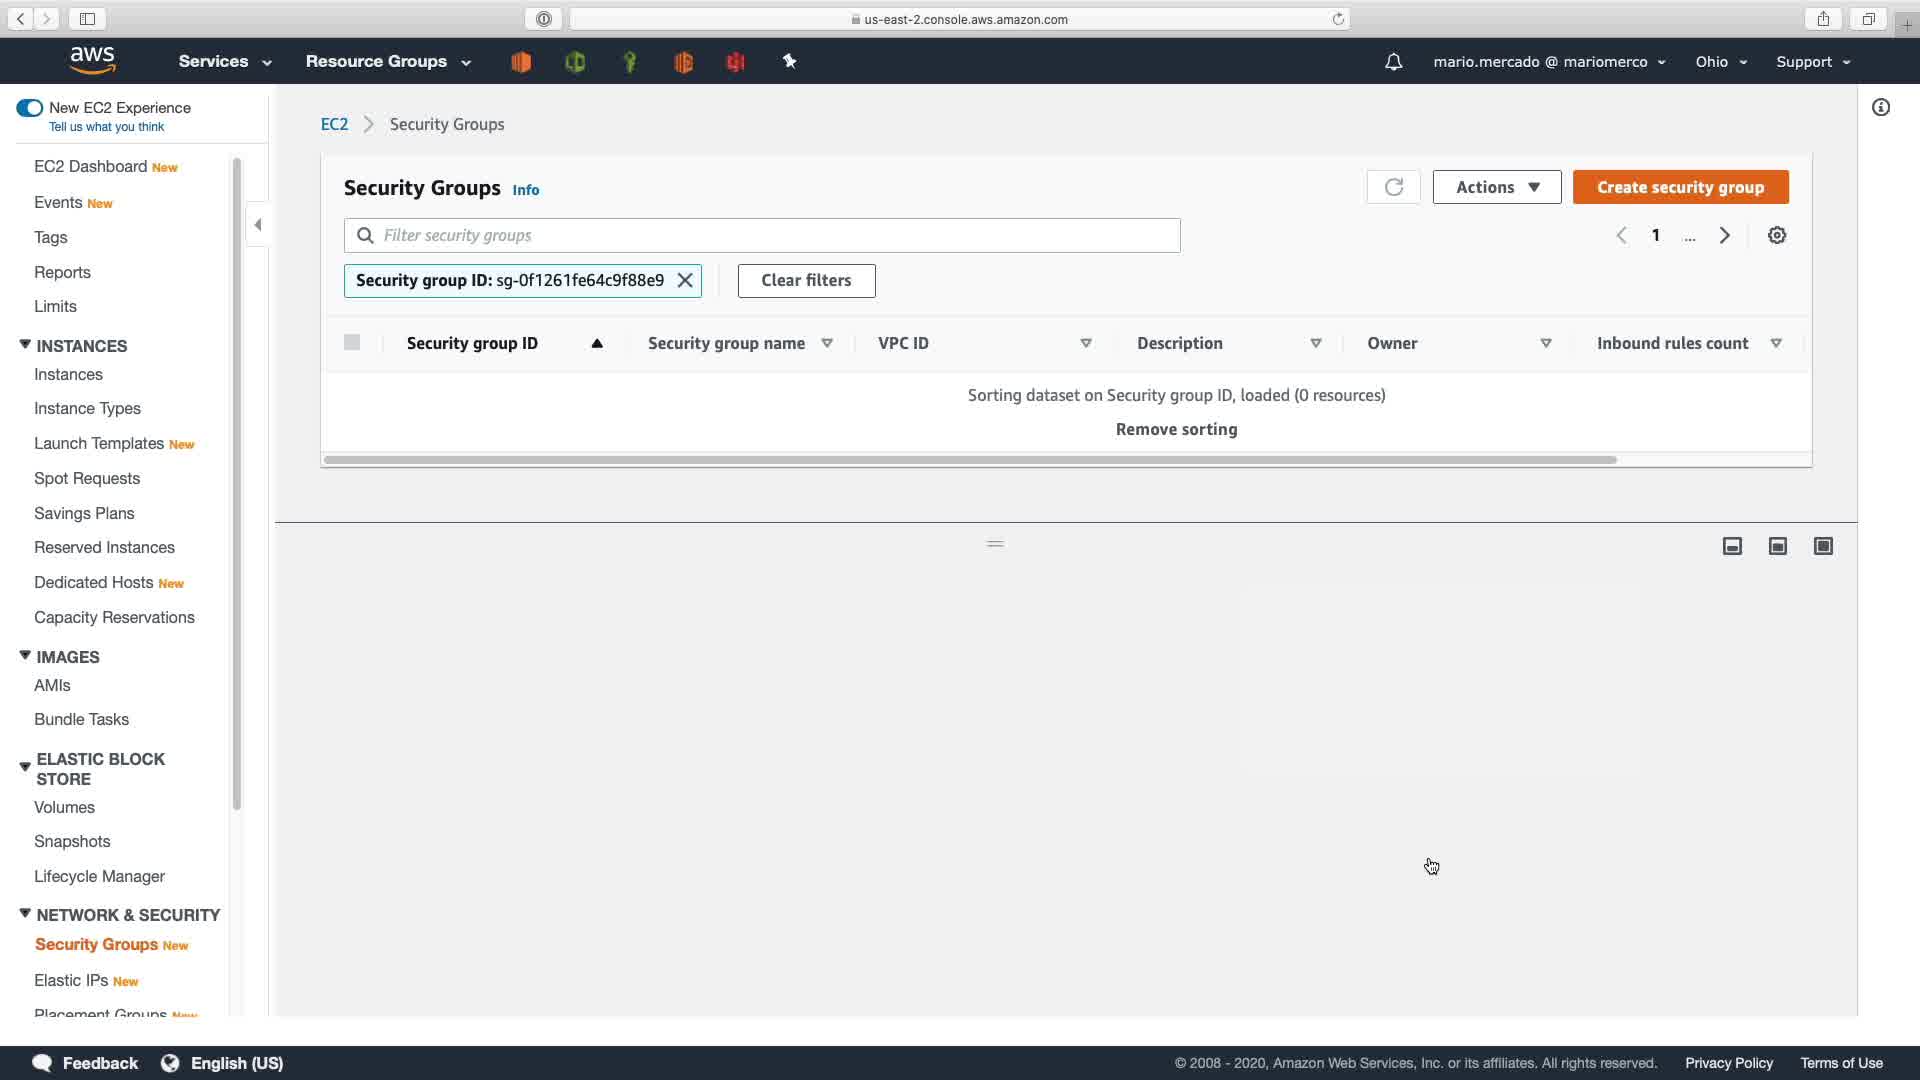1920x1080 pixels.
Task: Check the select-all checkbox in table header
Action: (x=352, y=342)
